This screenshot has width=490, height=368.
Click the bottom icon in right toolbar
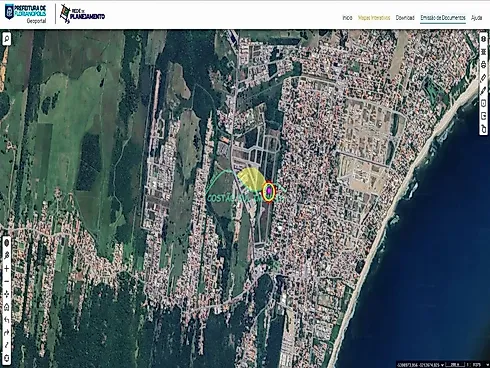point(483,128)
